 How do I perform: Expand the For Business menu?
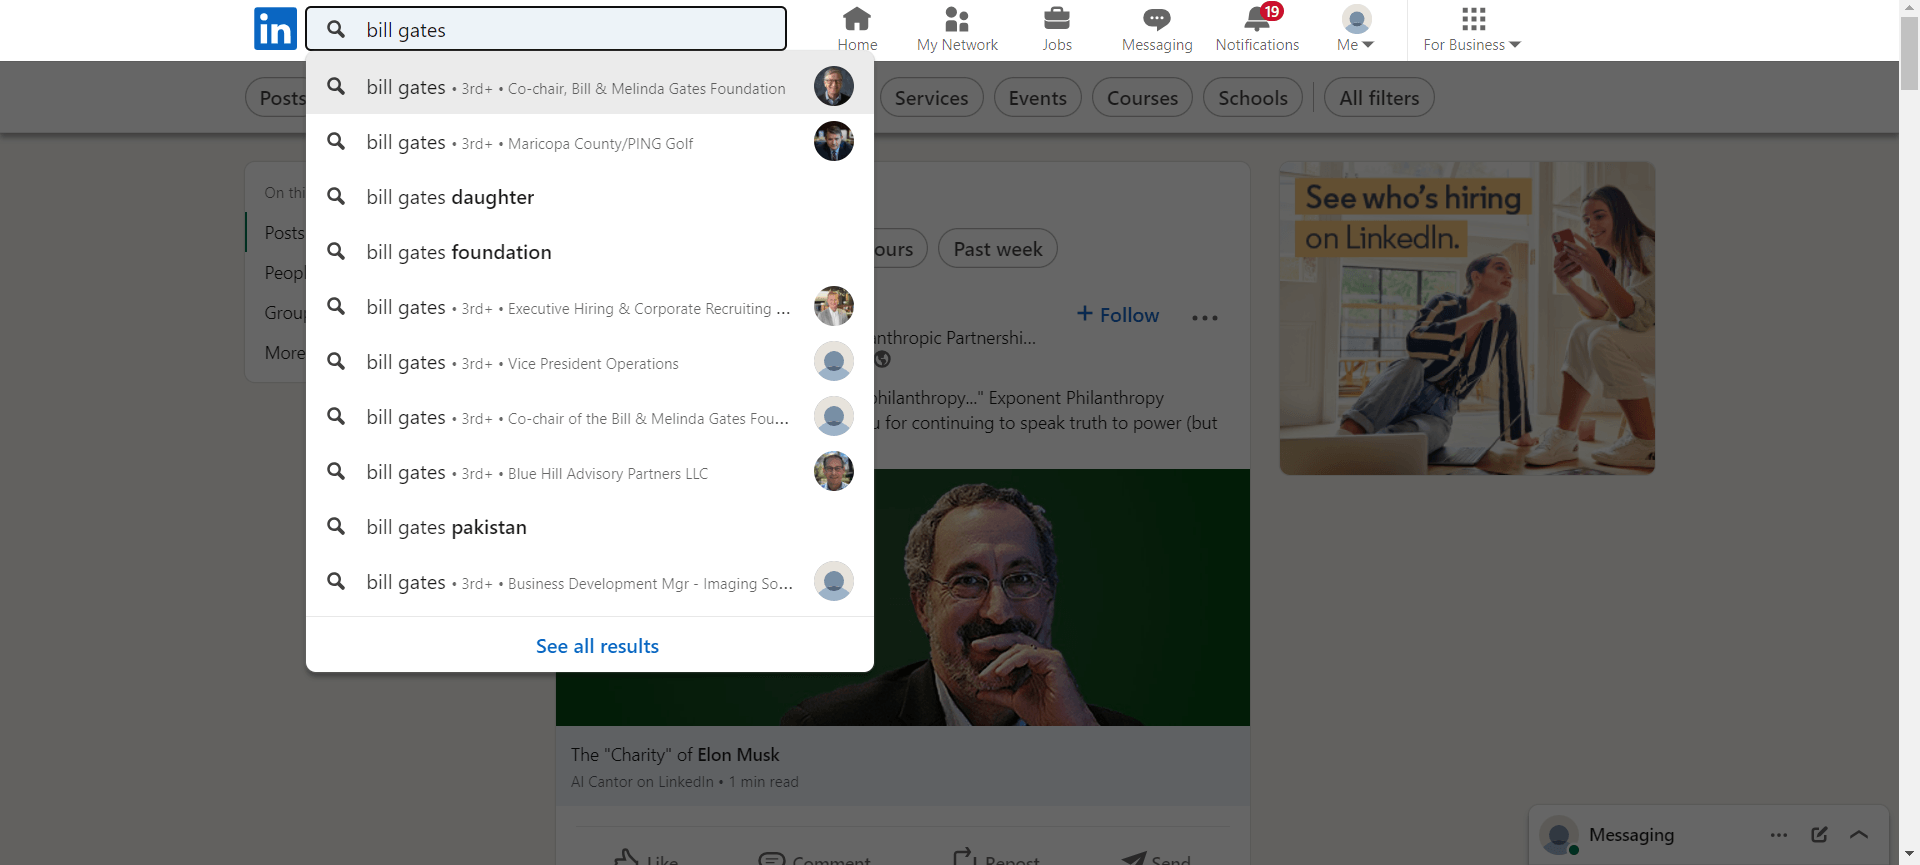click(1472, 29)
